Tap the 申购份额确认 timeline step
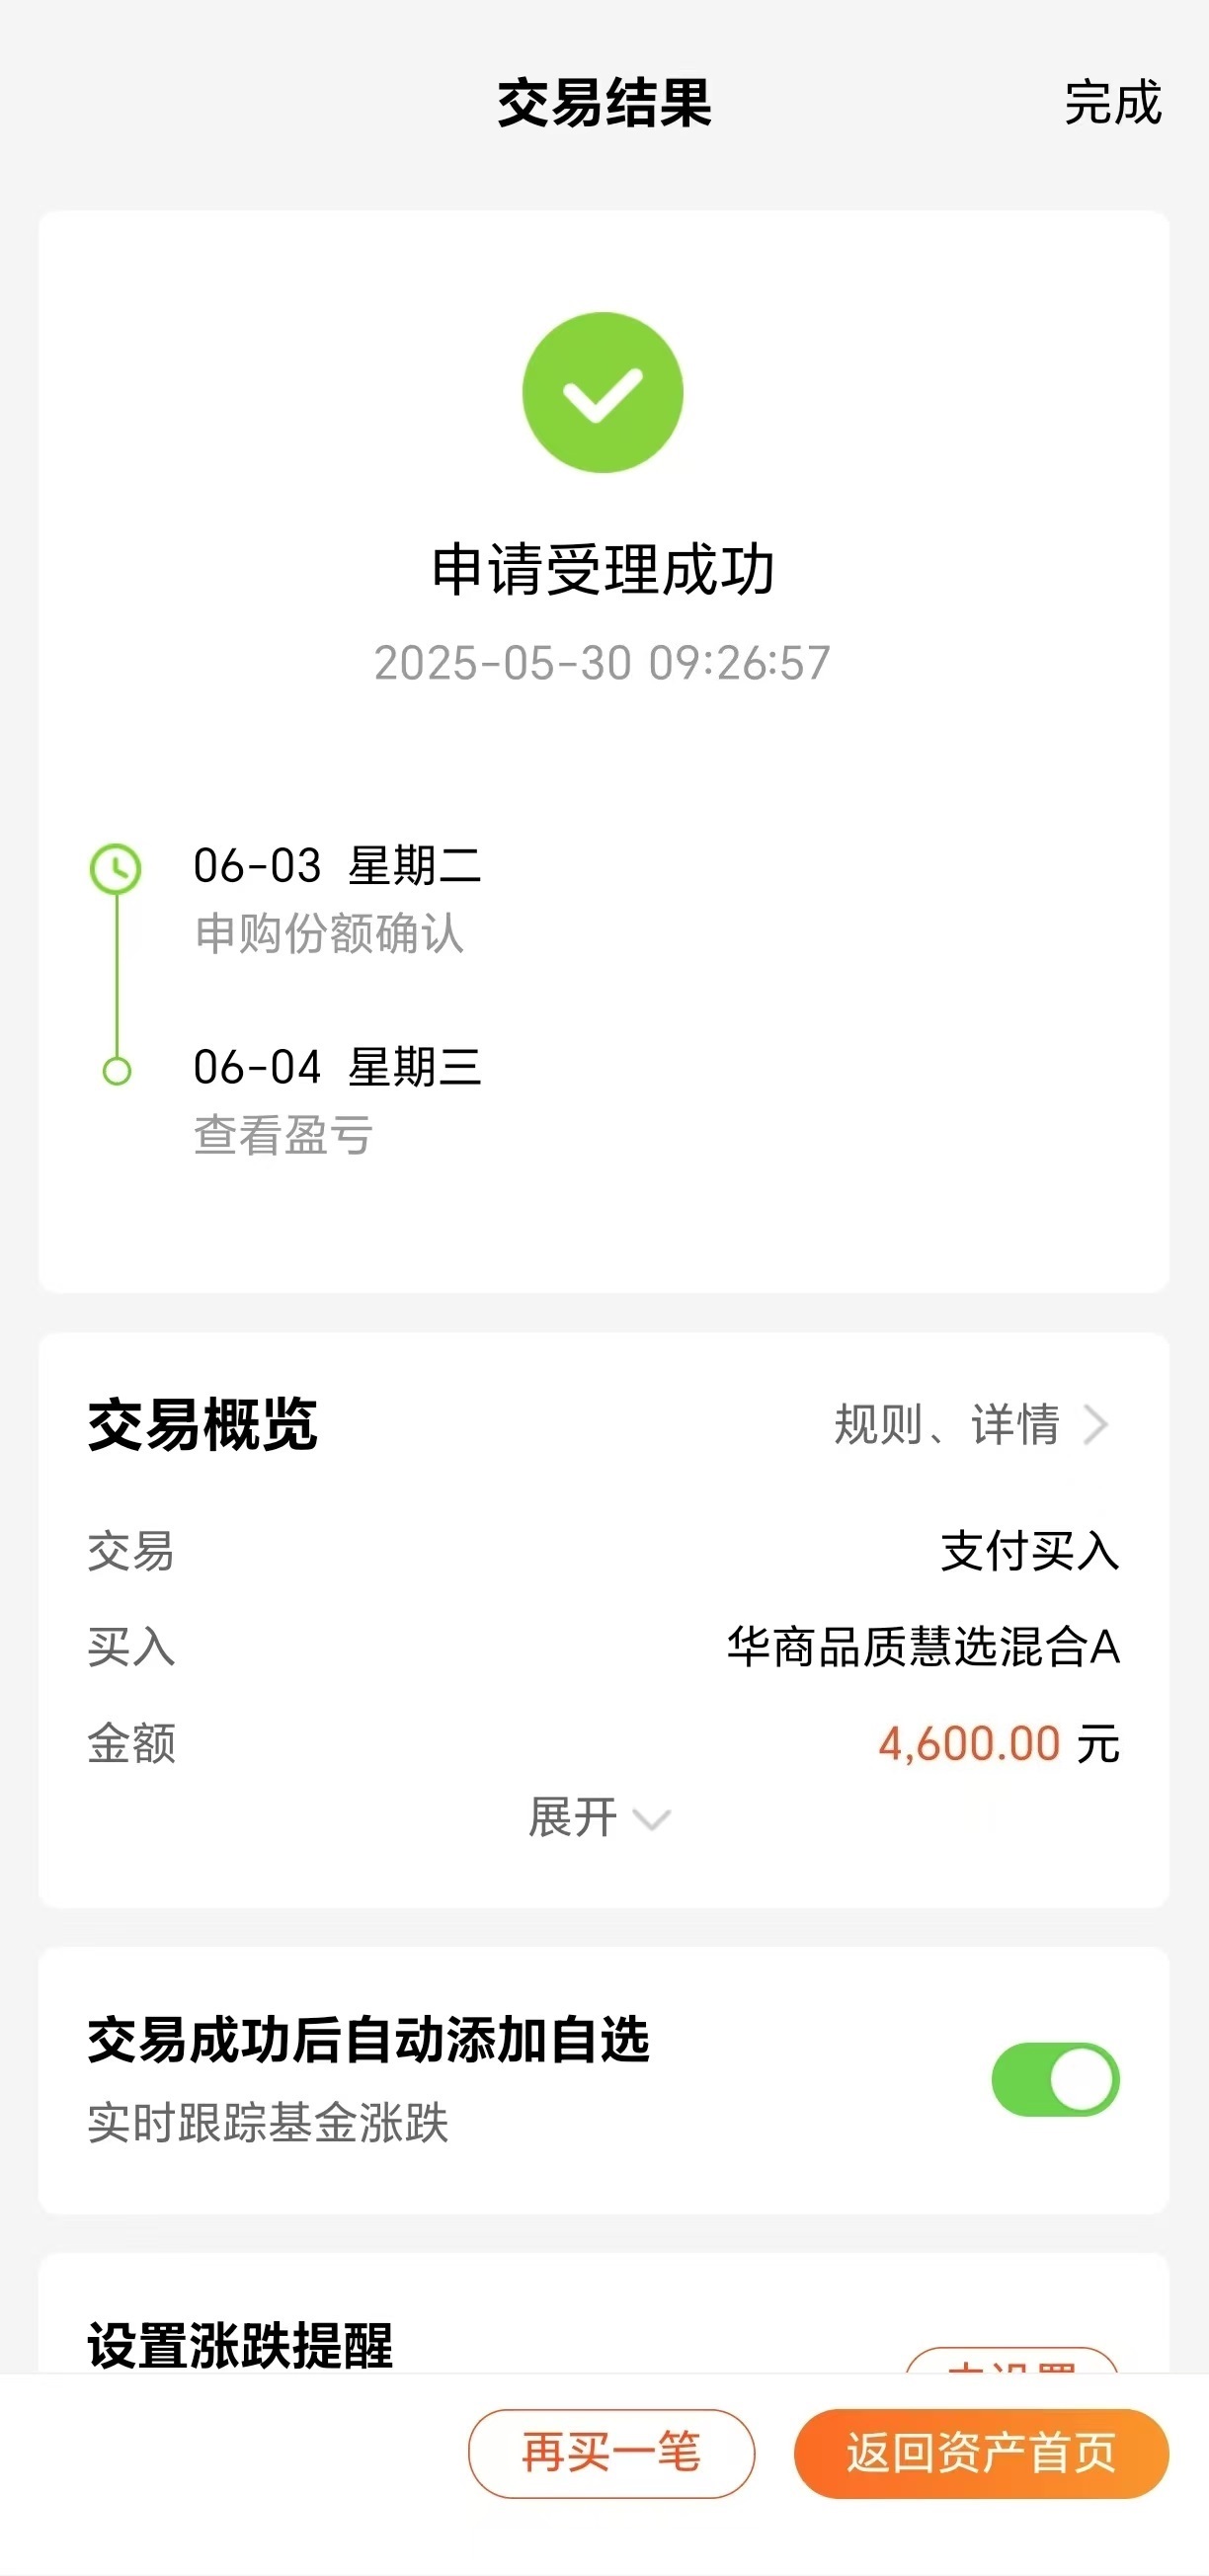 329,933
